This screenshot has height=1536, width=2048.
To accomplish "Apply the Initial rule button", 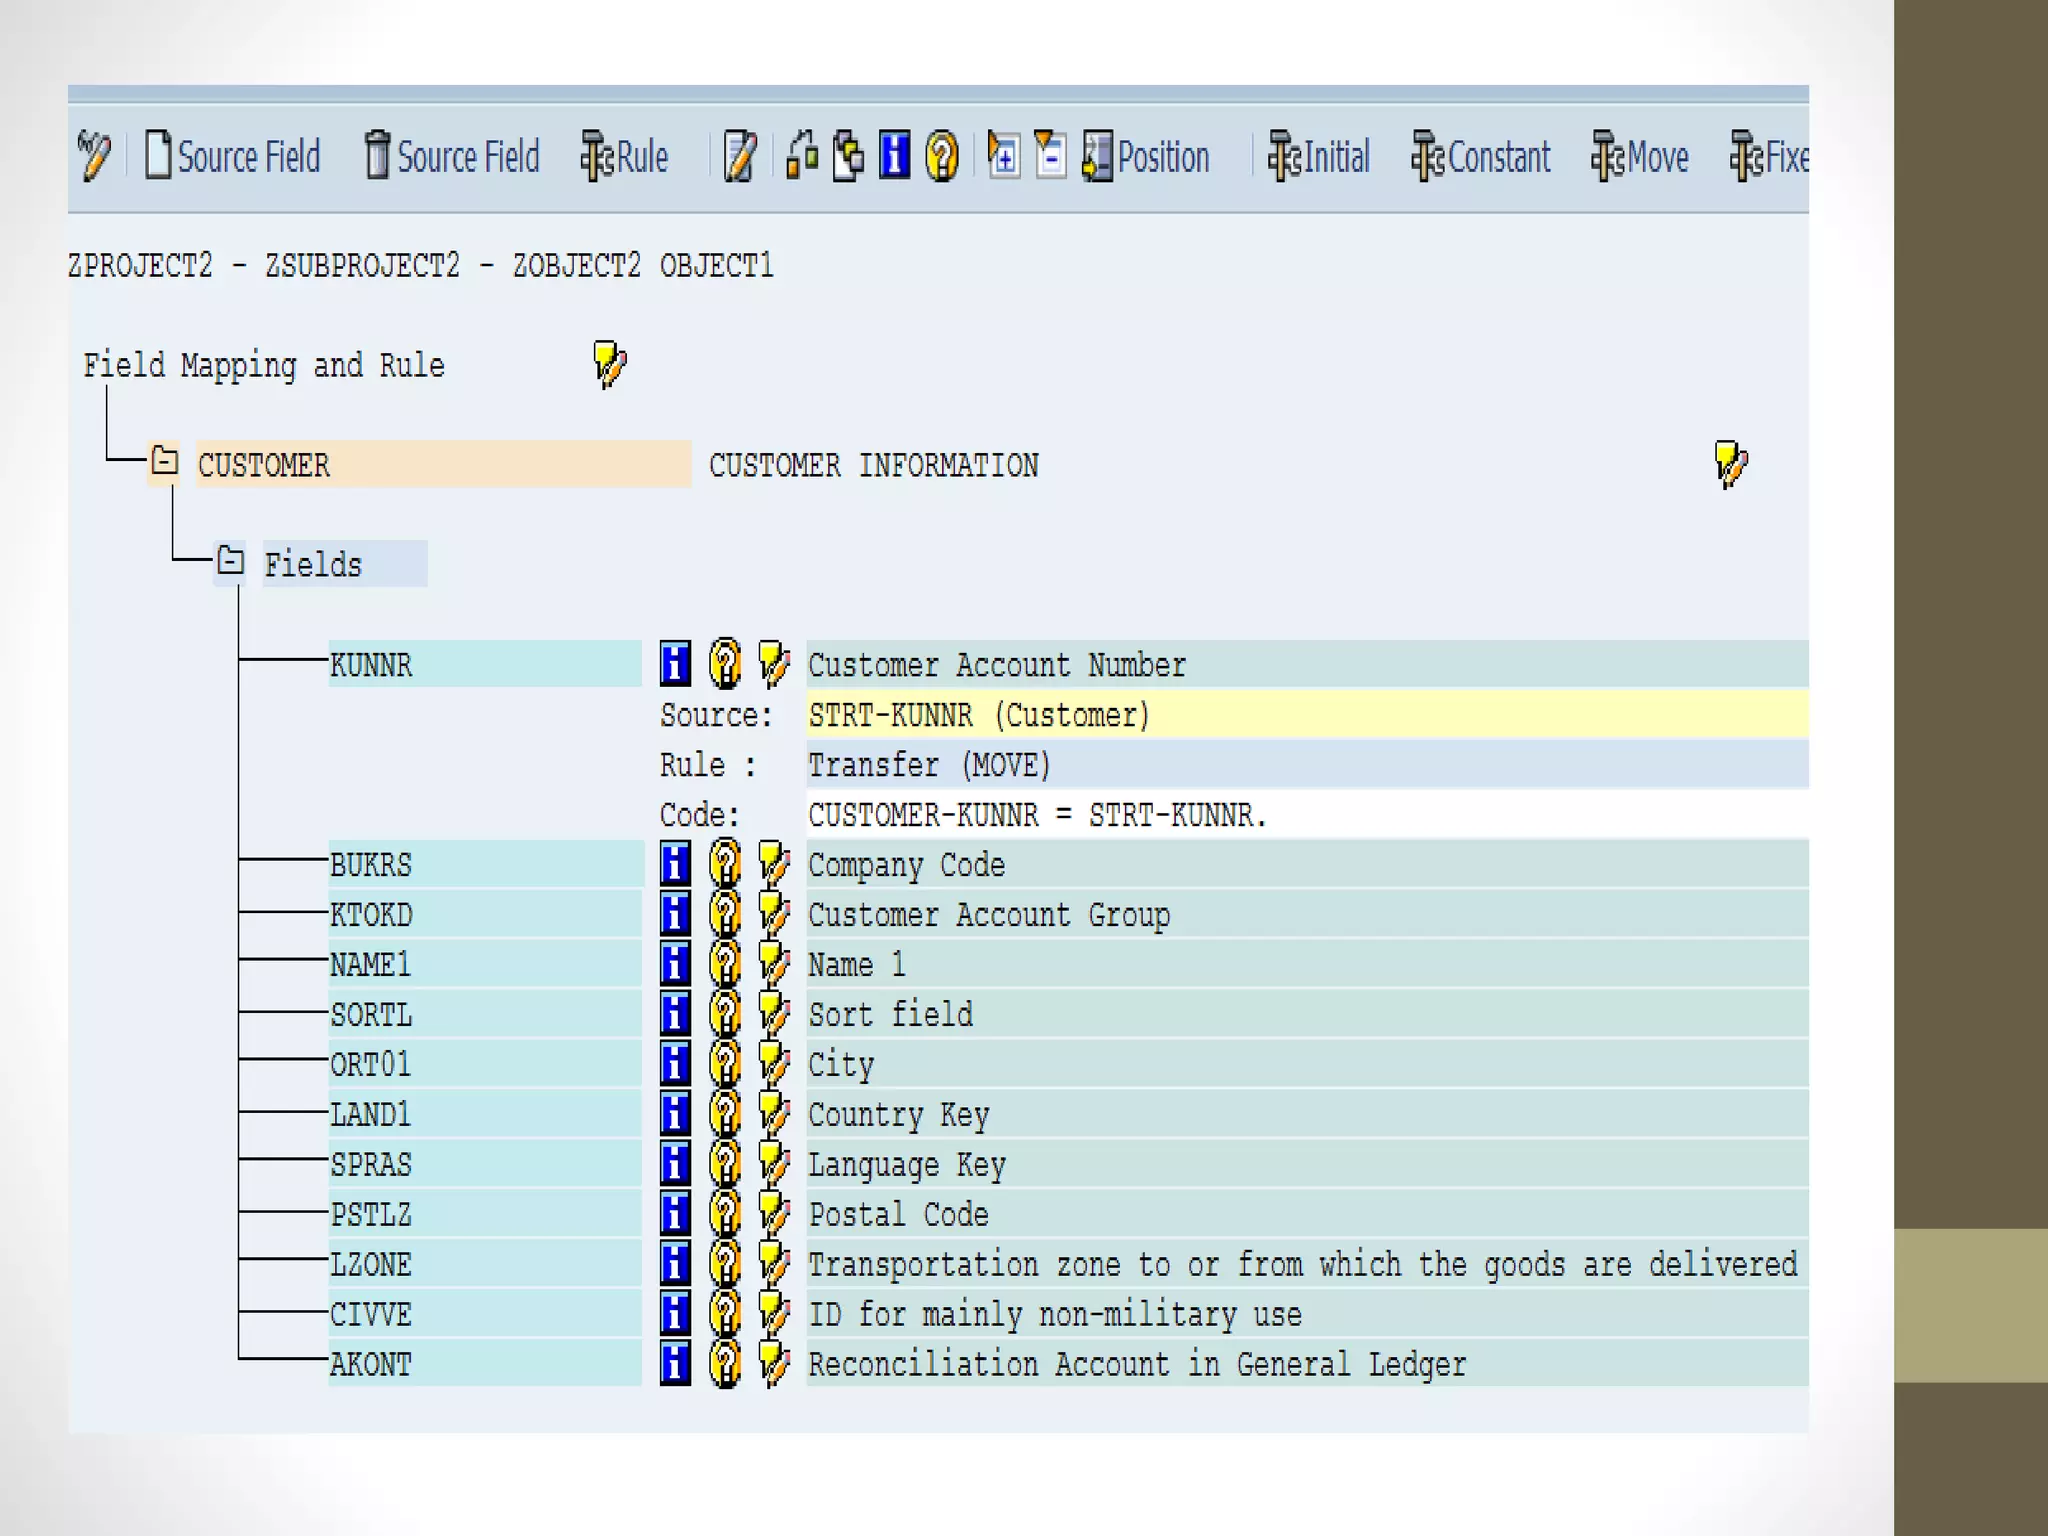I will pos(1319,157).
